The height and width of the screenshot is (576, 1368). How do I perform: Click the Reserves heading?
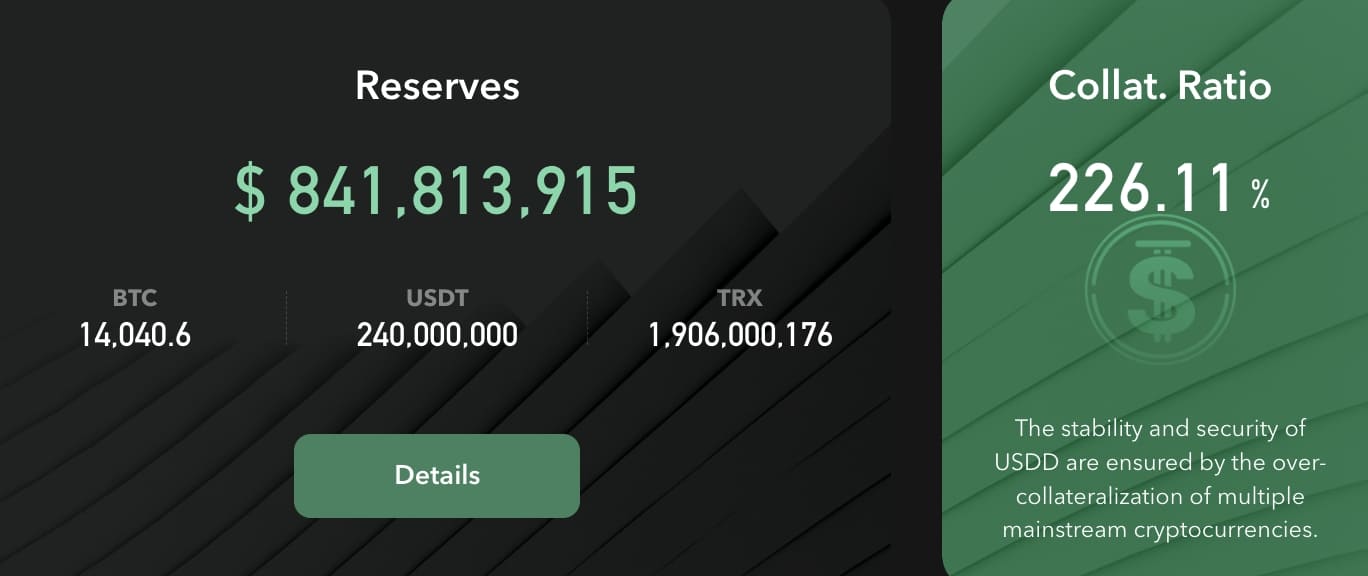(x=437, y=86)
